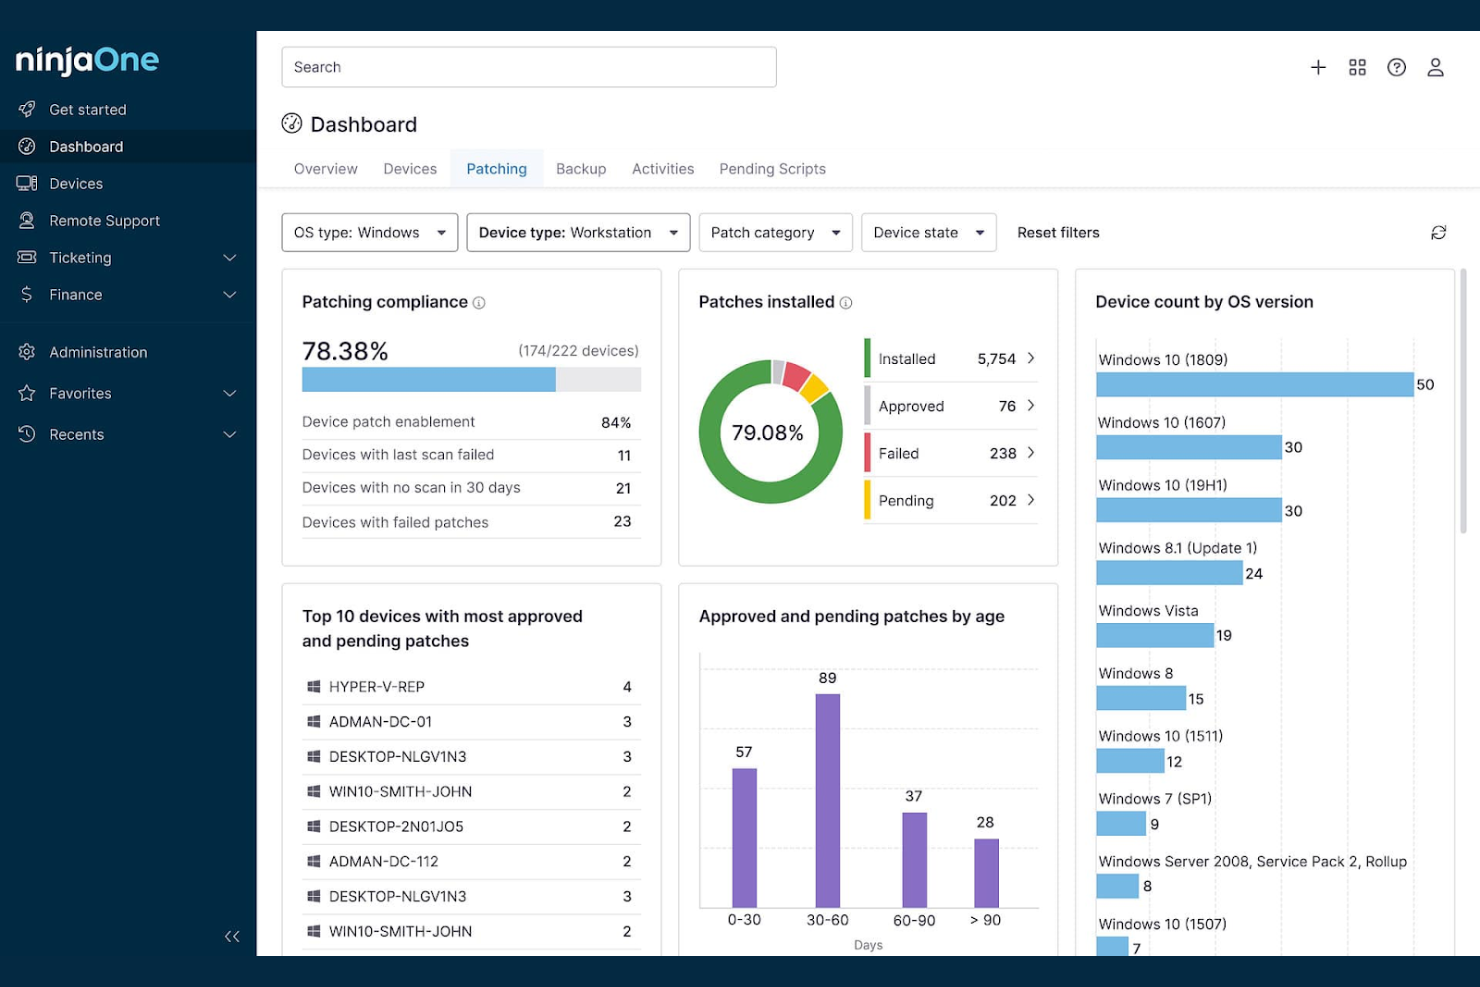The height and width of the screenshot is (987, 1480).
Task: Click the plus add icon in header
Action: tap(1318, 67)
